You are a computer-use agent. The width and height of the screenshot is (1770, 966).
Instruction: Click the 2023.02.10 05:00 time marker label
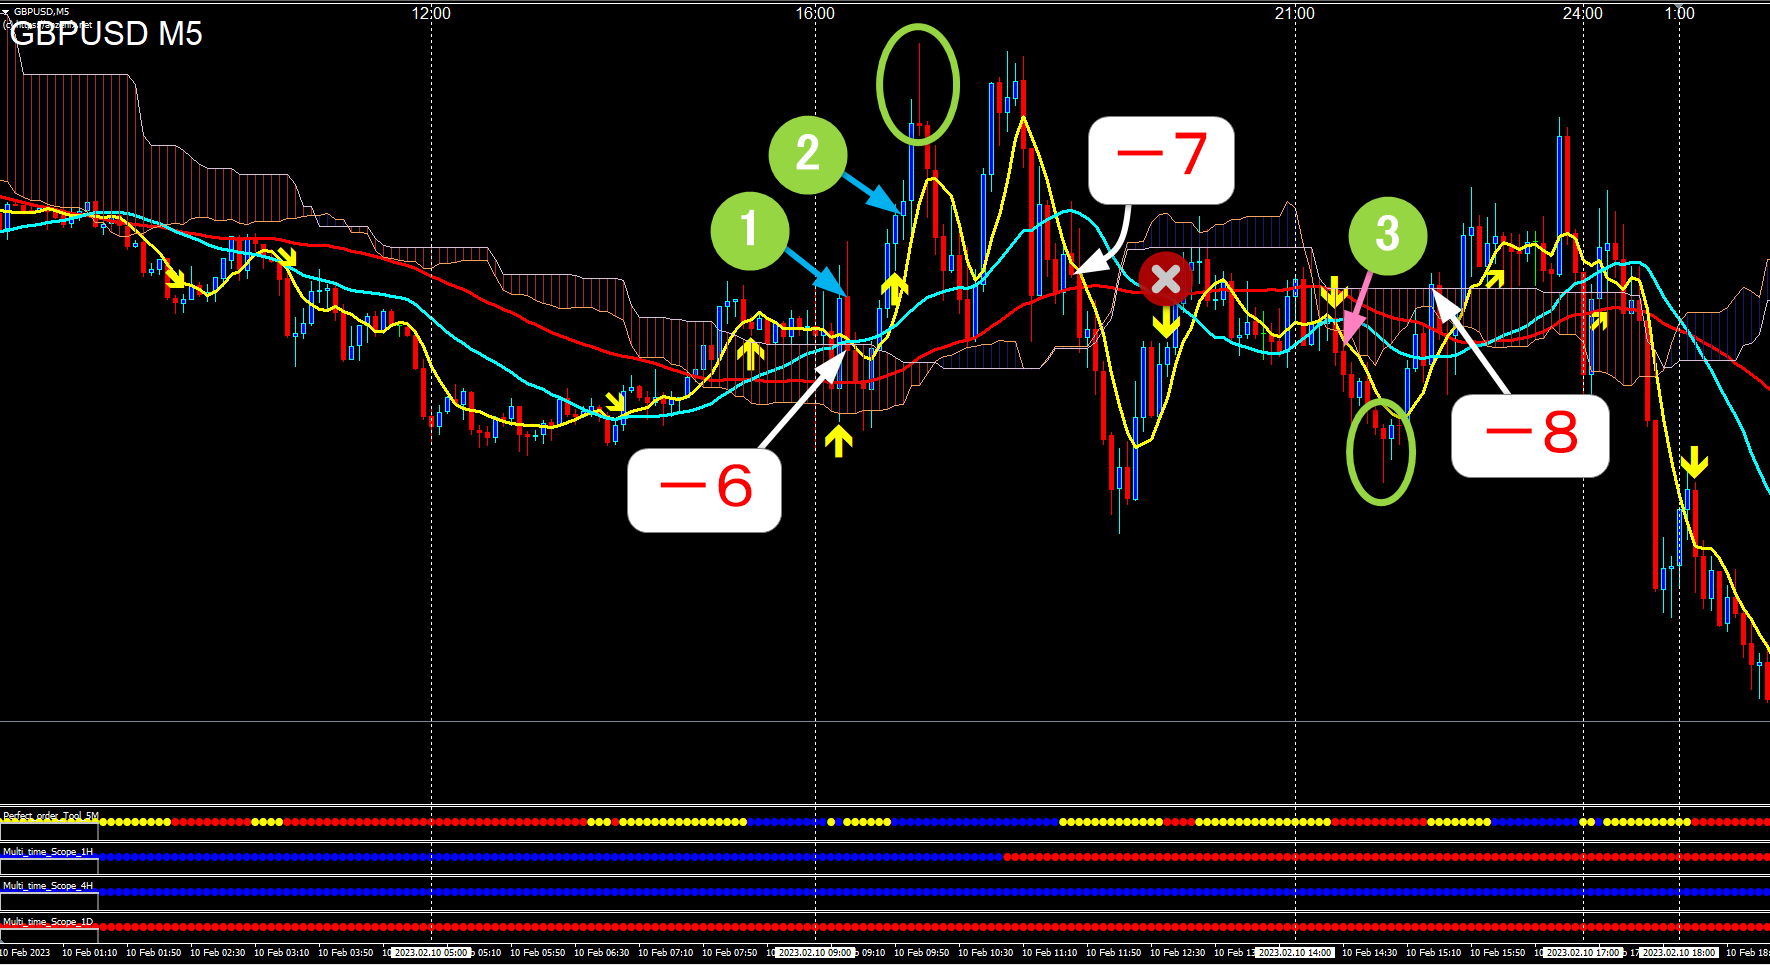pos(430,953)
